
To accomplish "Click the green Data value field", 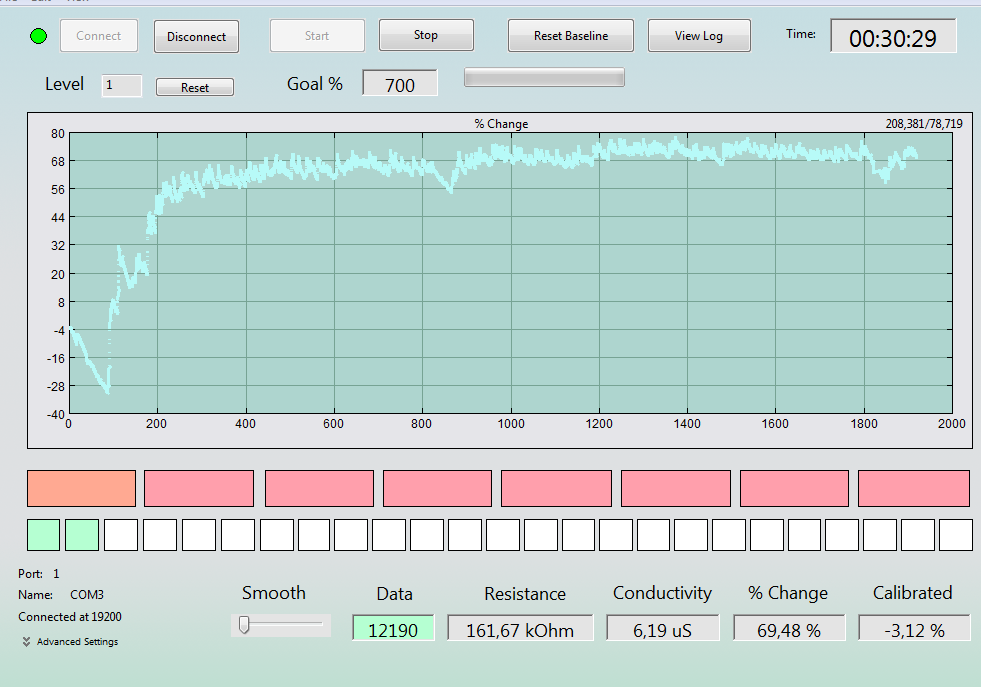I will click(x=393, y=628).
